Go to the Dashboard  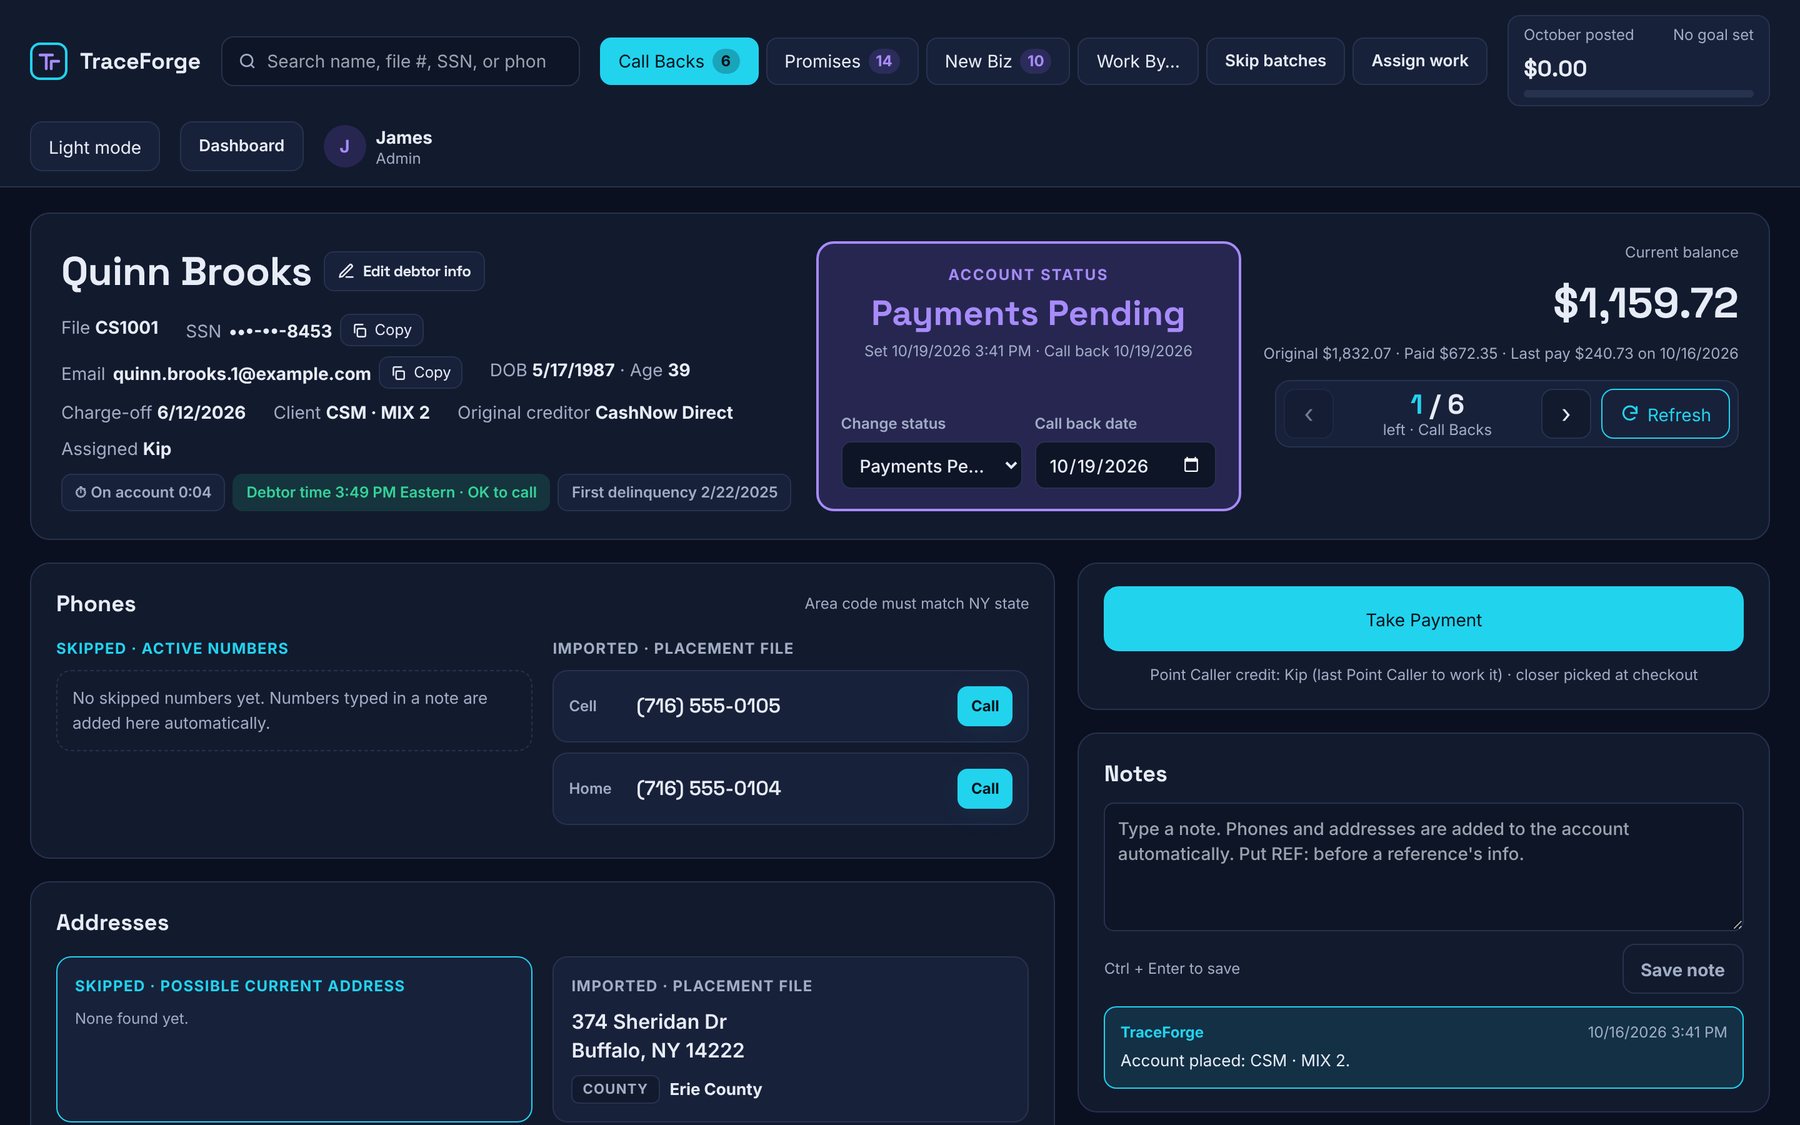pyautogui.click(x=241, y=146)
